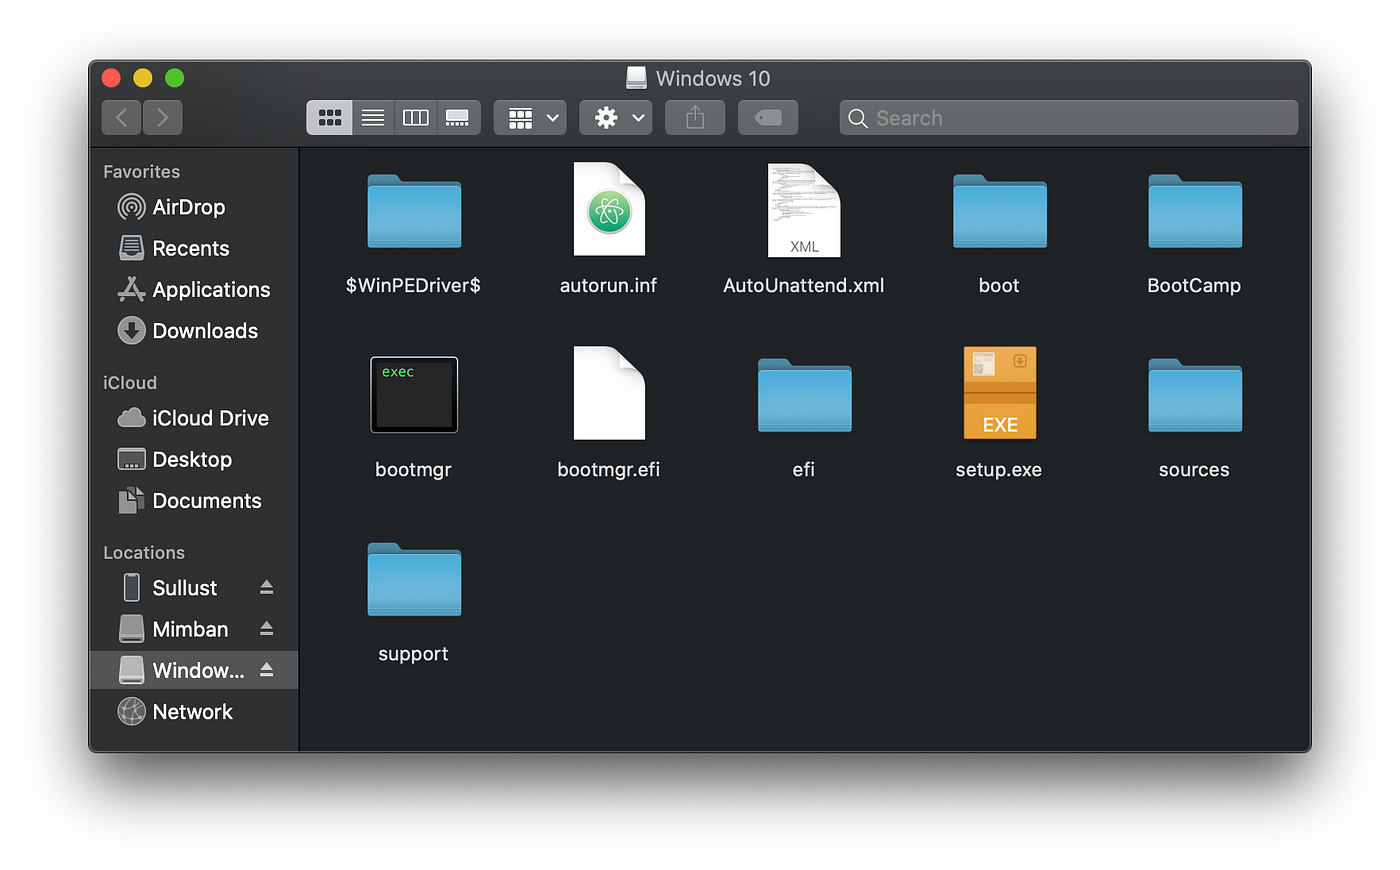Viewport: 1400px width, 870px height.
Task: Eject the Sullust device
Action: click(x=267, y=587)
